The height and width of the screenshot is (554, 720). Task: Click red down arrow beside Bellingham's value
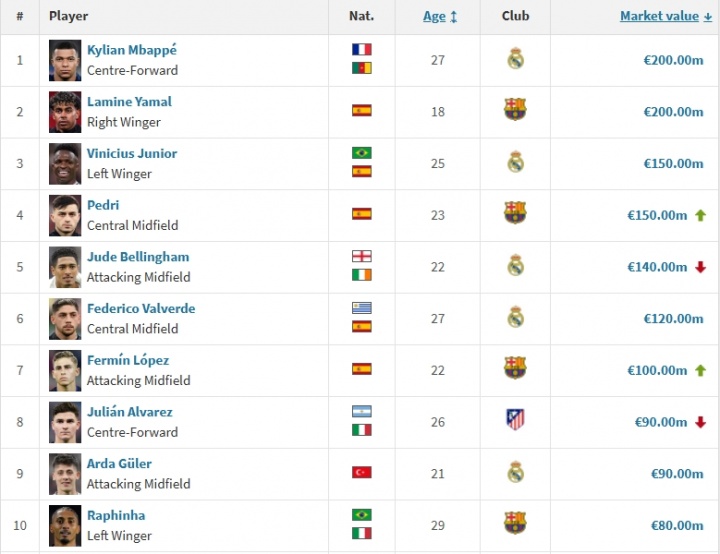[701, 267]
